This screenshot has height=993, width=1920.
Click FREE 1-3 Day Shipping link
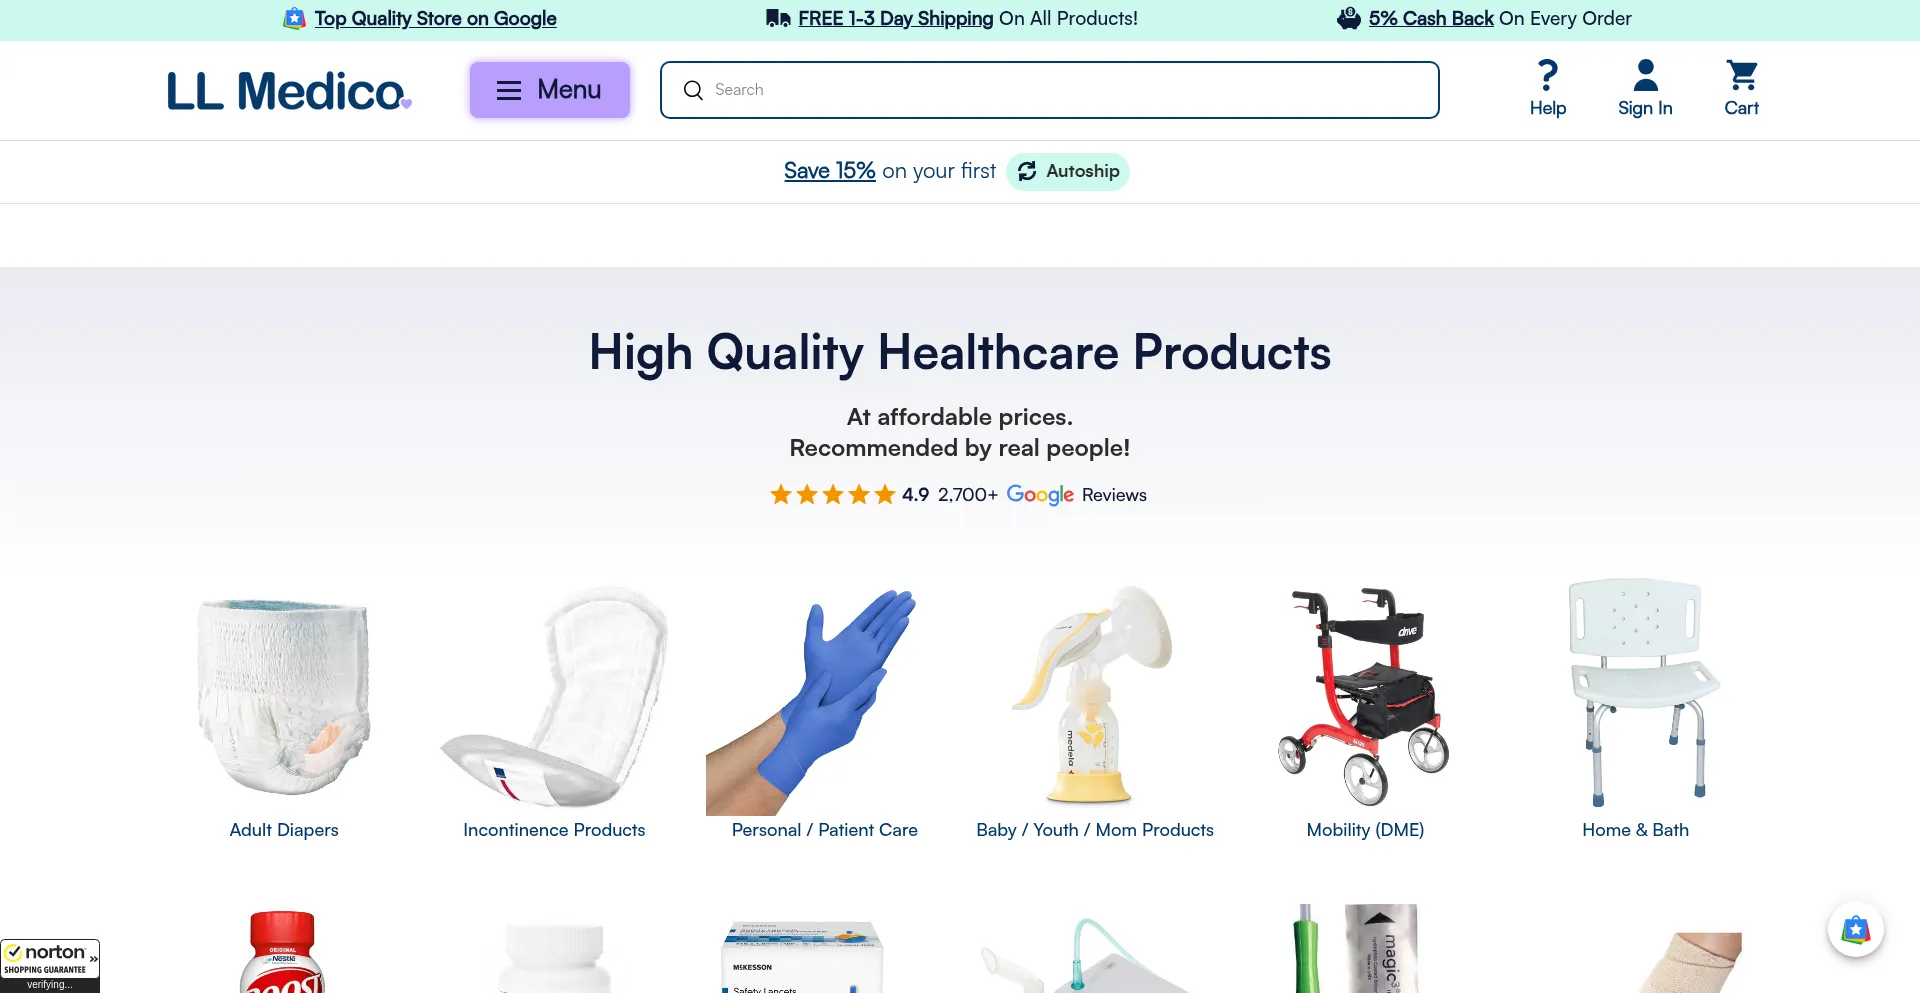point(896,18)
